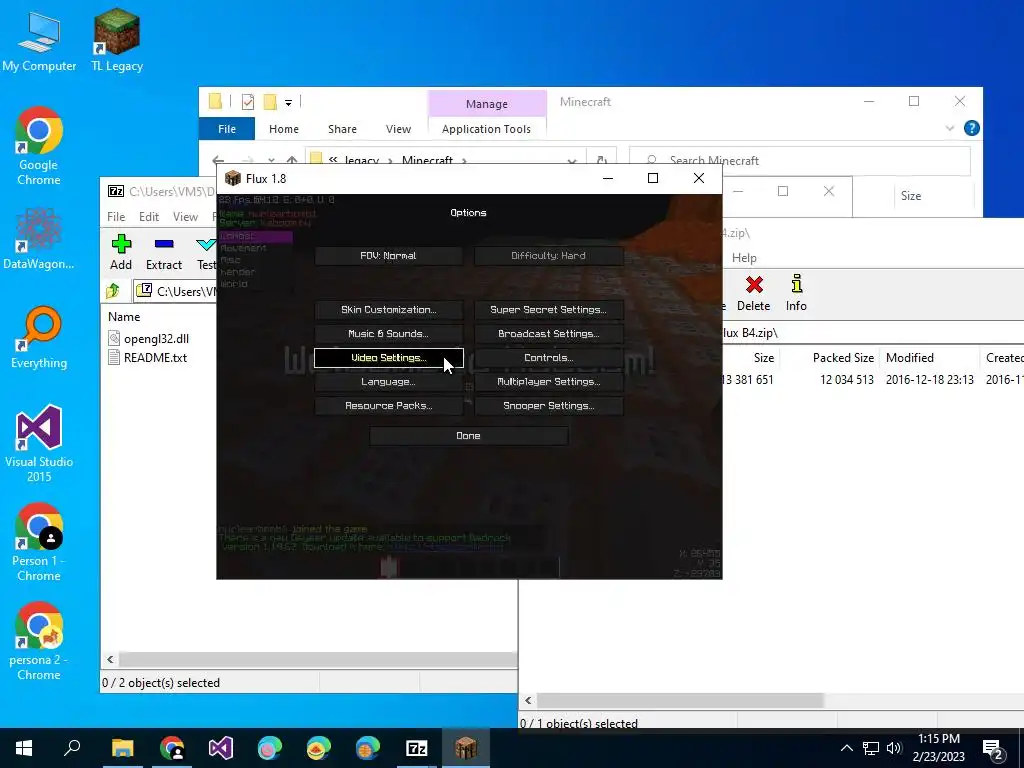Open Skin Customization settings
The width and height of the screenshot is (1024, 768).
pyautogui.click(x=389, y=310)
